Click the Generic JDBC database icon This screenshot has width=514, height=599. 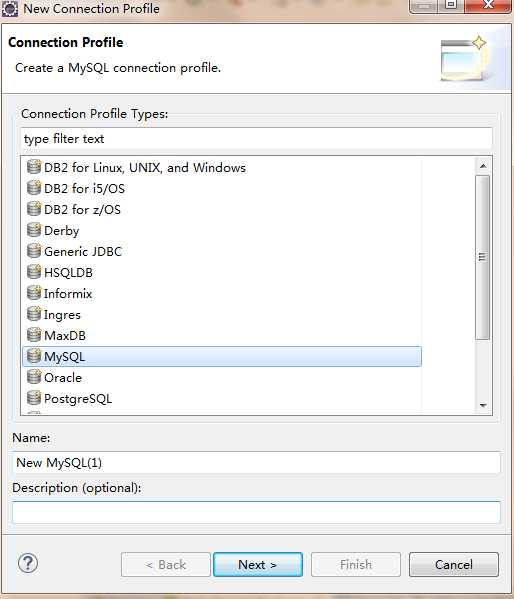(34, 251)
